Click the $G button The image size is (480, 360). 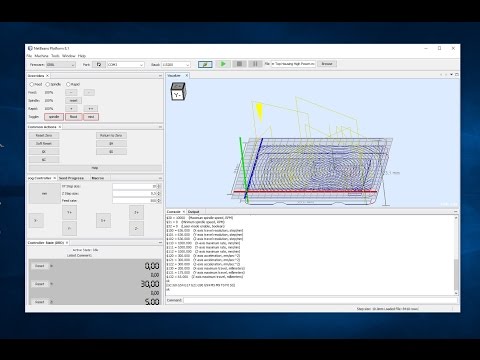point(111,152)
